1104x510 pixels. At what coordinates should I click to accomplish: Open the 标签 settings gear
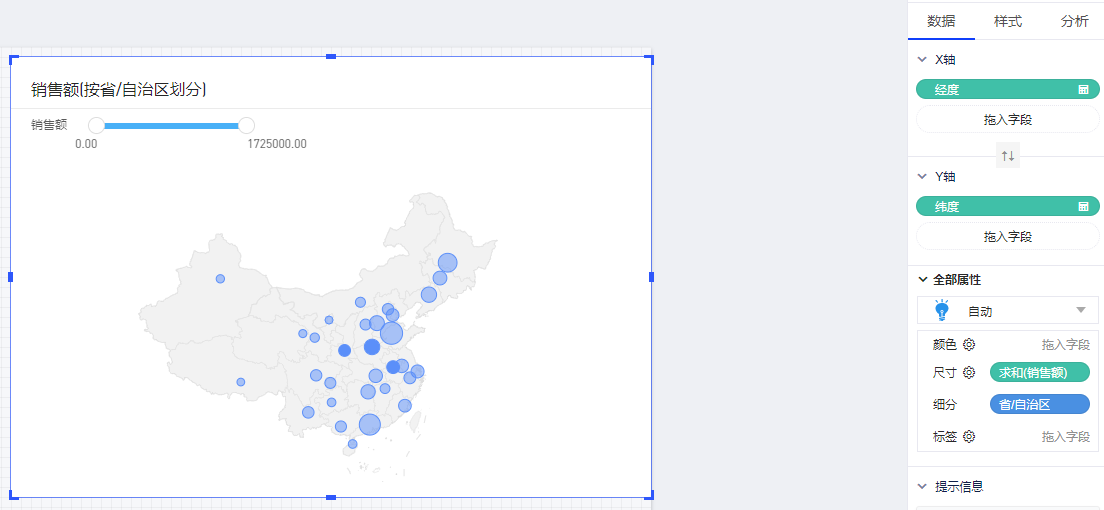(x=968, y=437)
